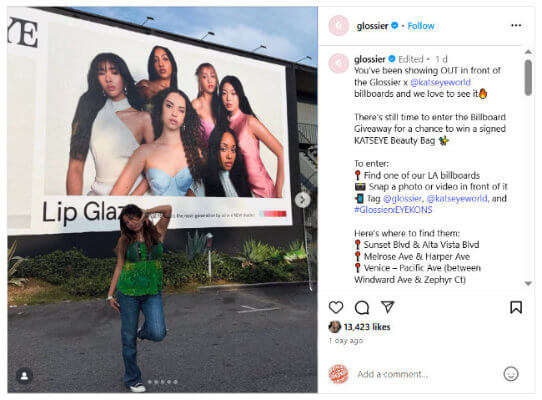
Task: Open the #GlossierxEYEKONS hashtag
Action: coord(393,210)
